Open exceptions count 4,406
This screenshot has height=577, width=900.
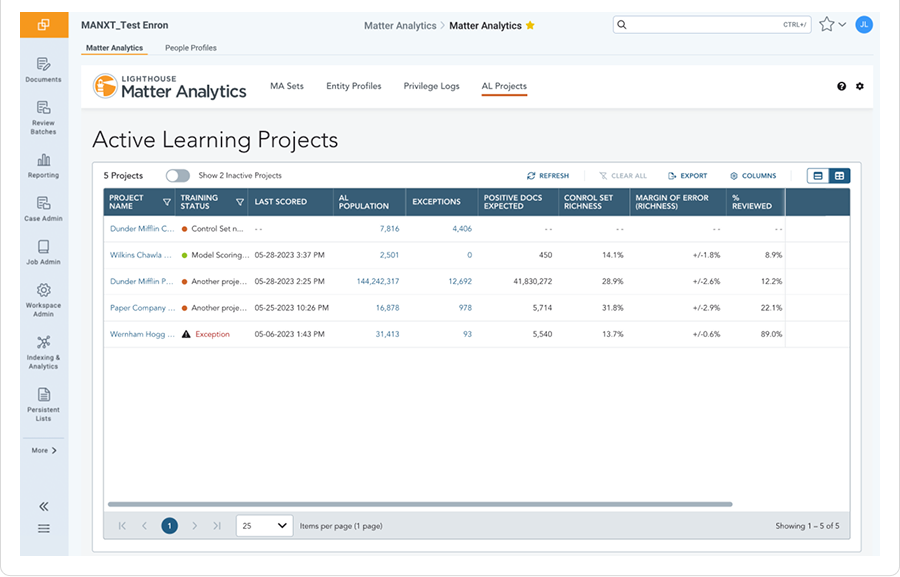[x=462, y=229]
